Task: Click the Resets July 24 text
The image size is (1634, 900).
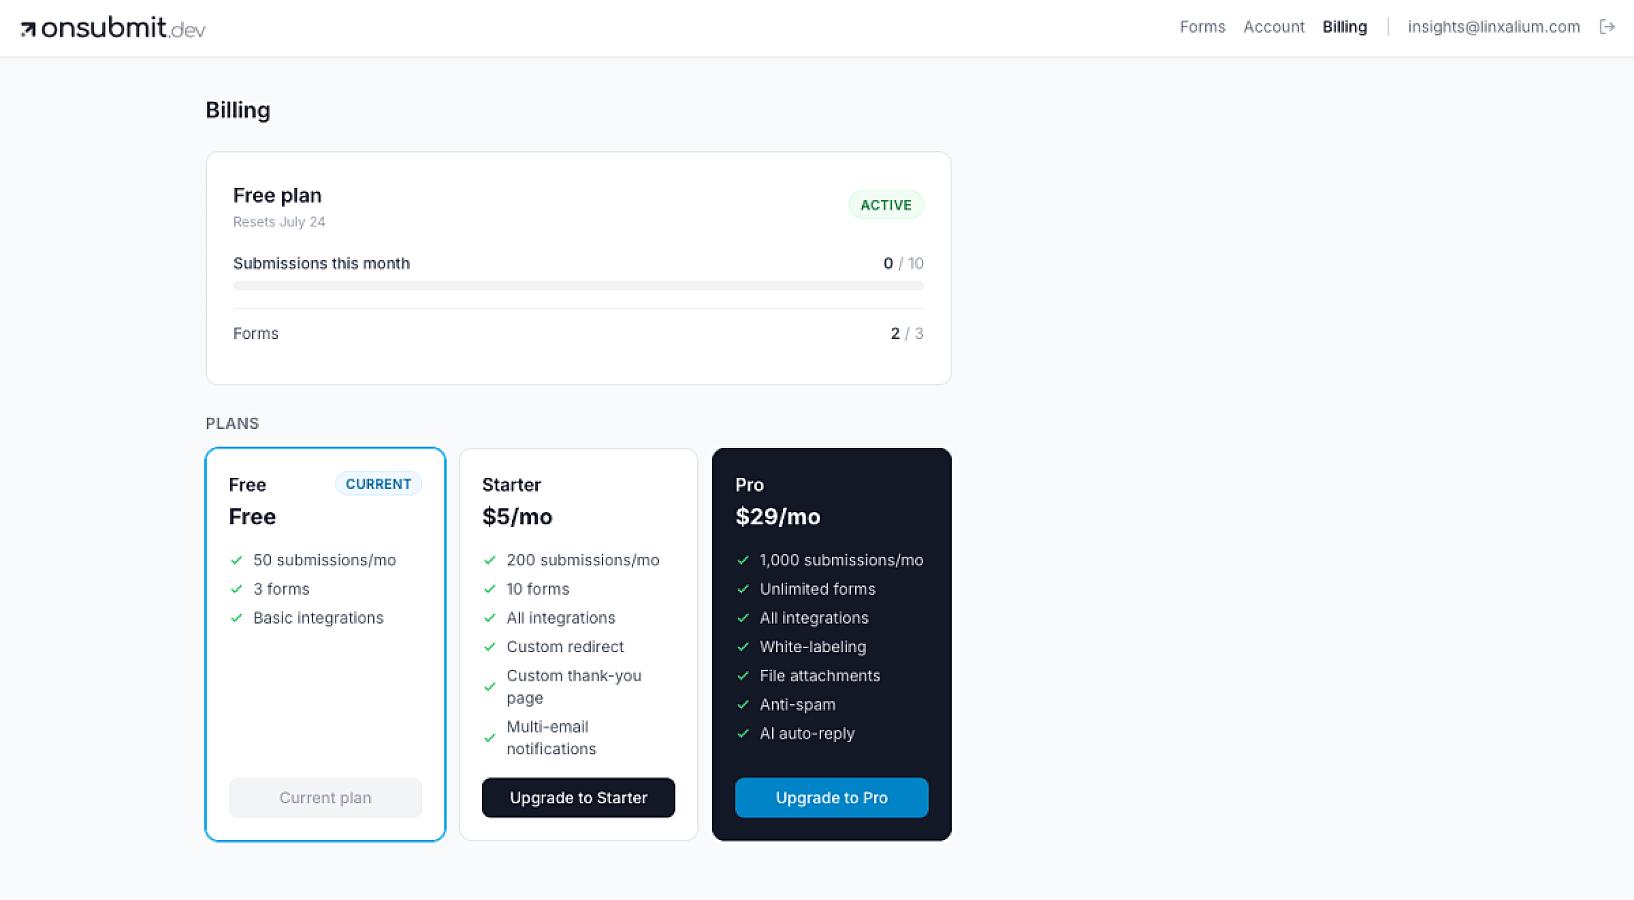Action: pyautogui.click(x=279, y=222)
